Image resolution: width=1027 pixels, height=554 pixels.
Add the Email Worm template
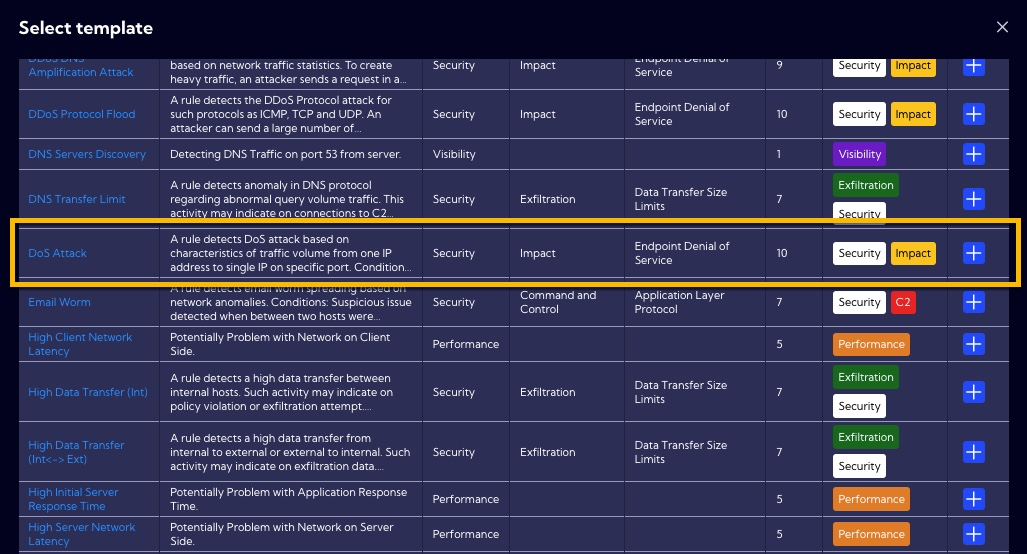973,303
